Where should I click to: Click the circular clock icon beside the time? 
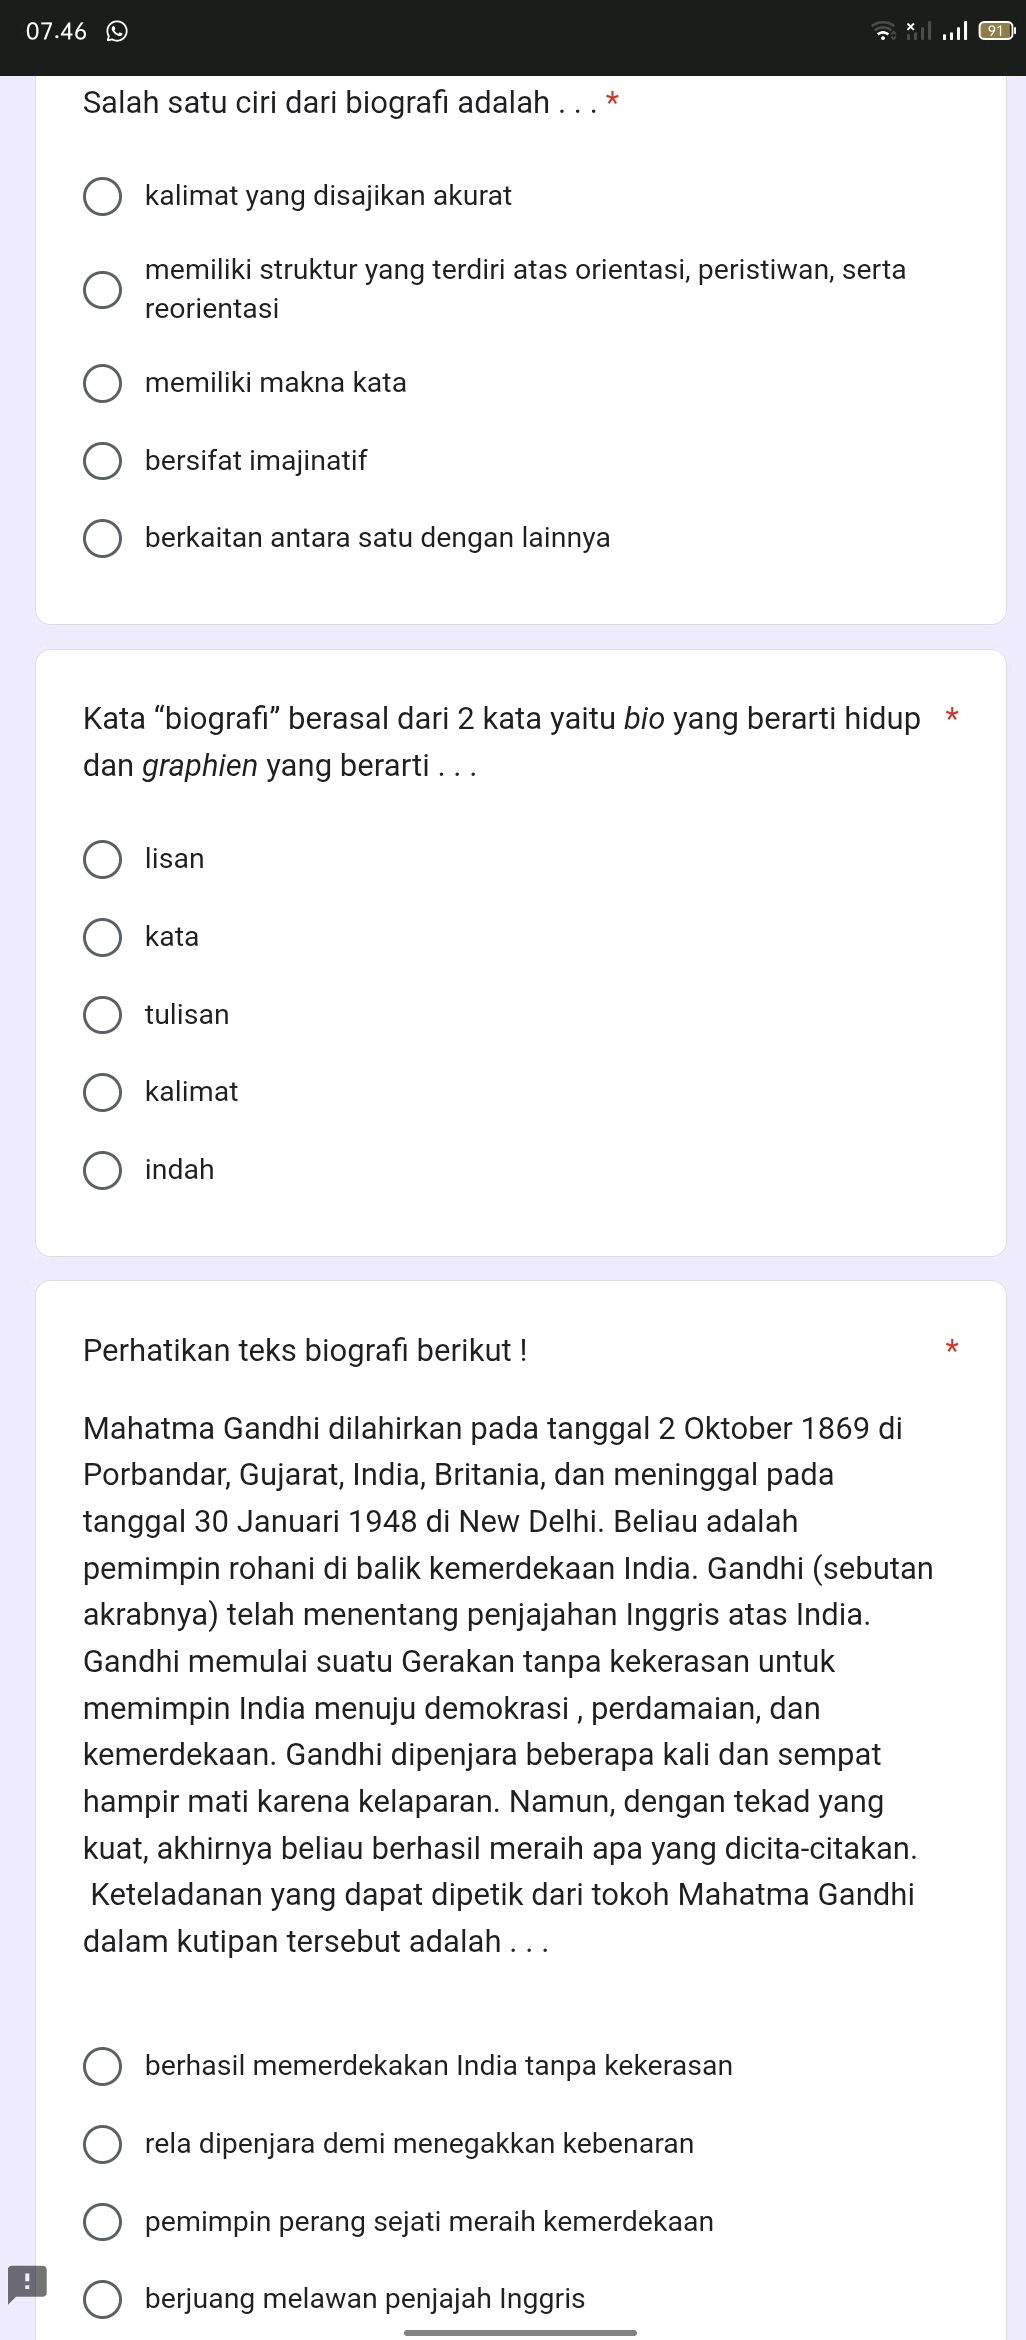coord(117,32)
